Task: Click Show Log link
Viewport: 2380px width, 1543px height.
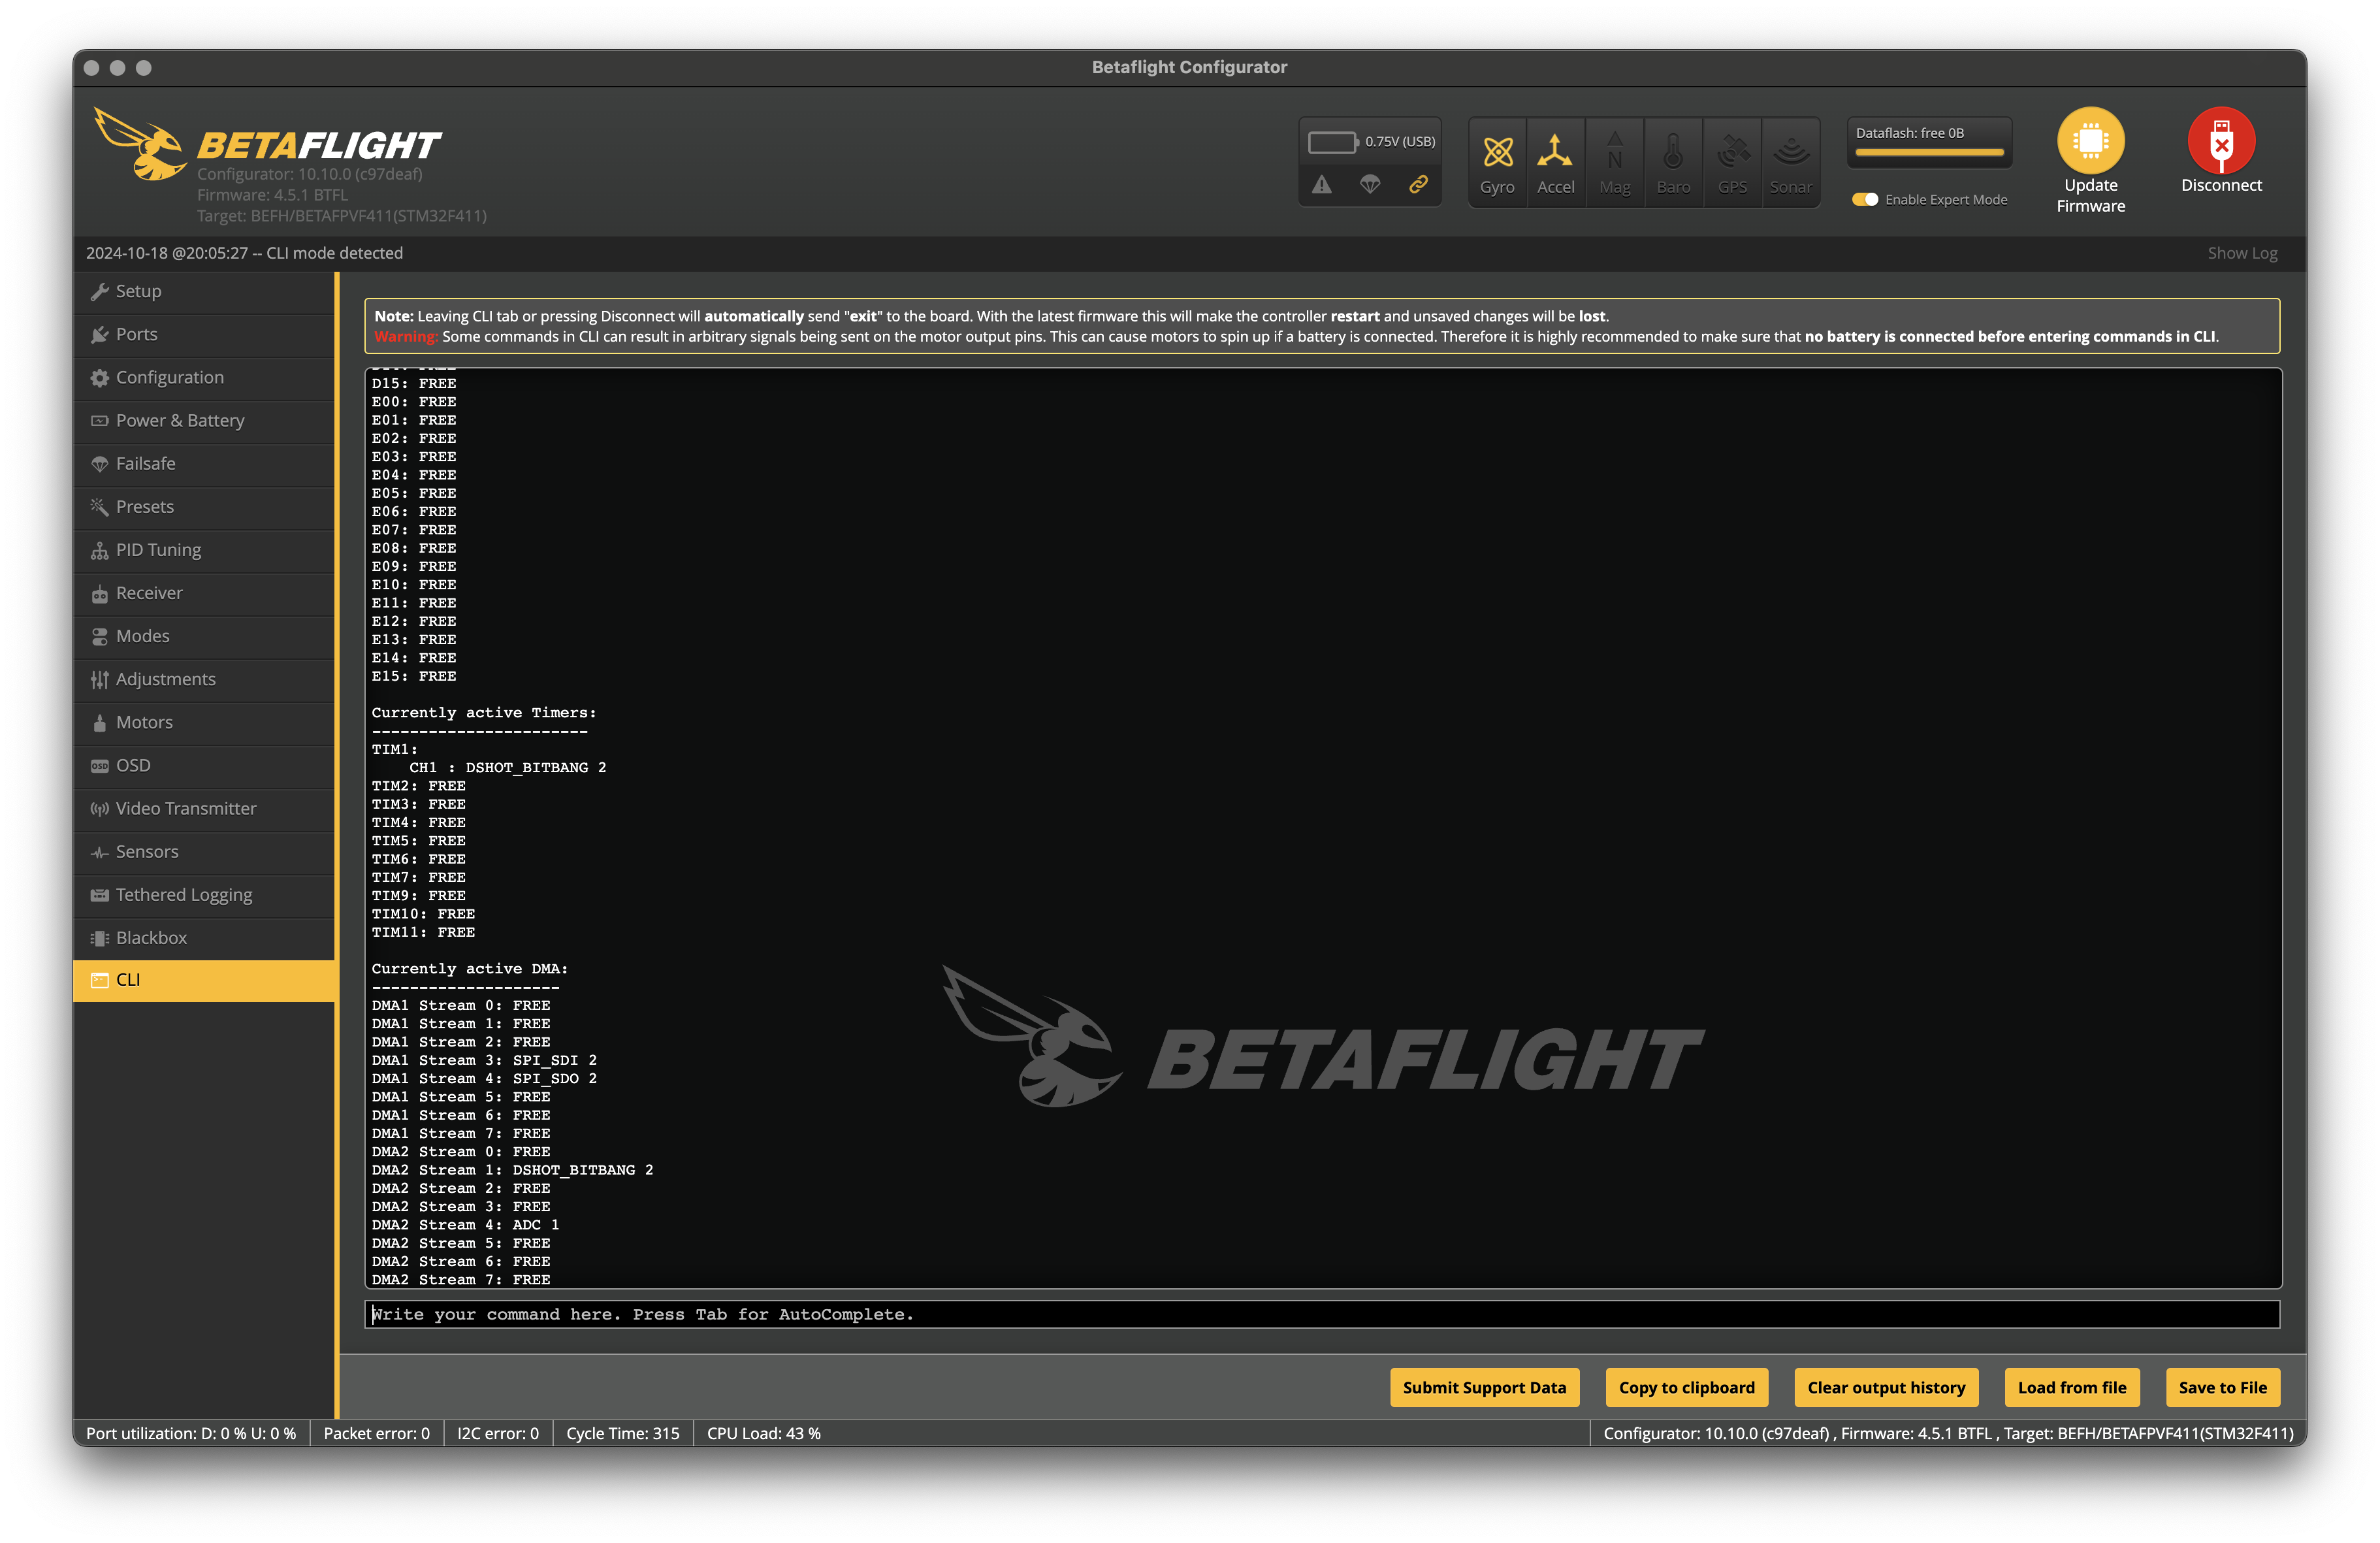Action: click(2242, 253)
